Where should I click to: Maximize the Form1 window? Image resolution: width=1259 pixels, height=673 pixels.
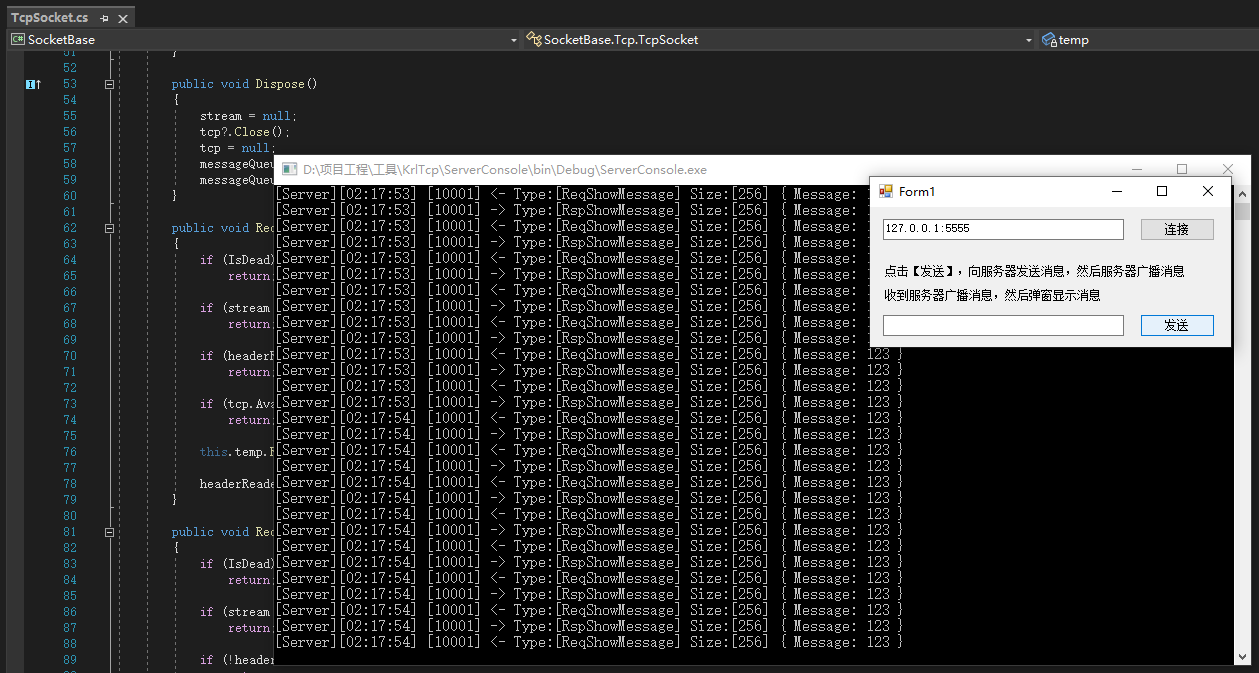(1161, 191)
